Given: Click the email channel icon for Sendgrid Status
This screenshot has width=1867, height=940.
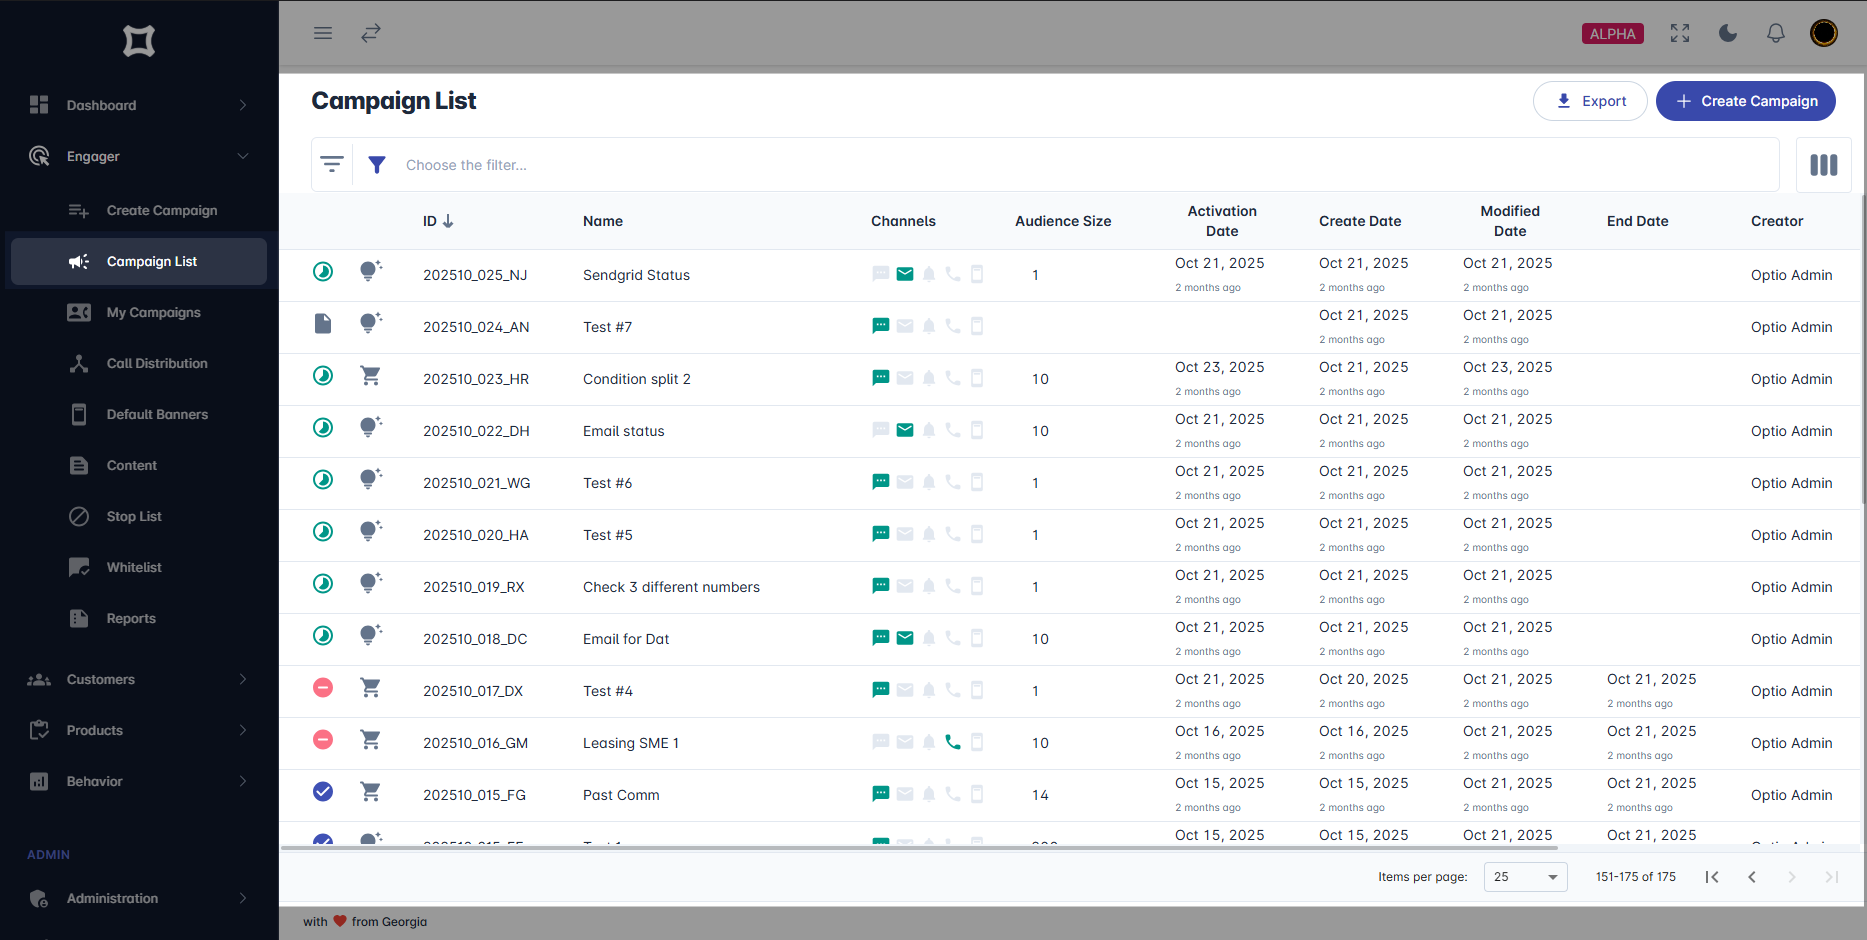Looking at the screenshot, I should (x=905, y=274).
